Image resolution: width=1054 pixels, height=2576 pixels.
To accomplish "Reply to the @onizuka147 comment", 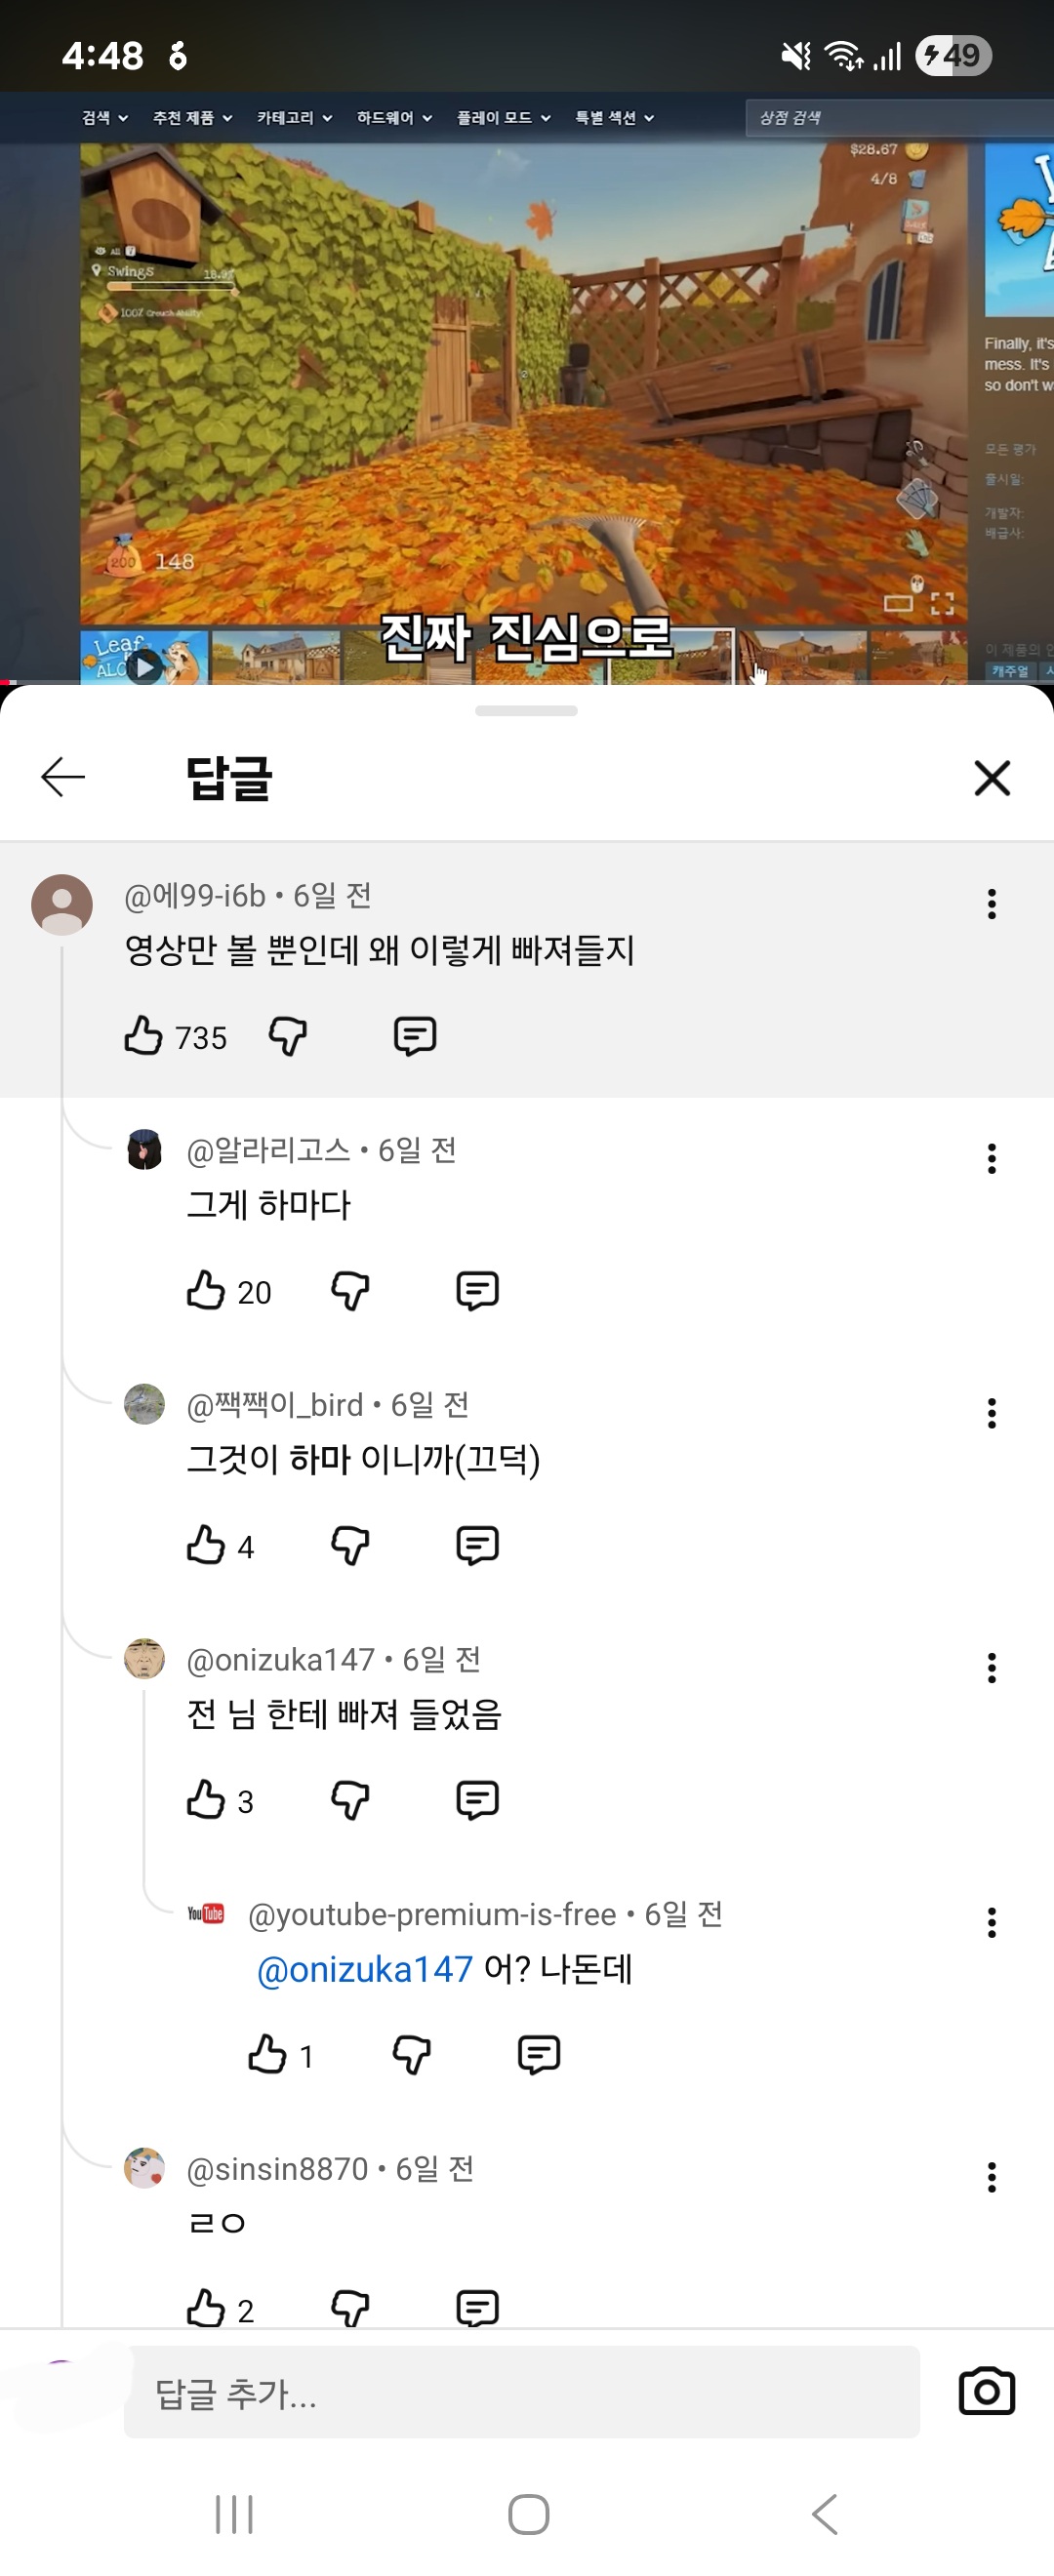I will click(x=477, y=1800).
